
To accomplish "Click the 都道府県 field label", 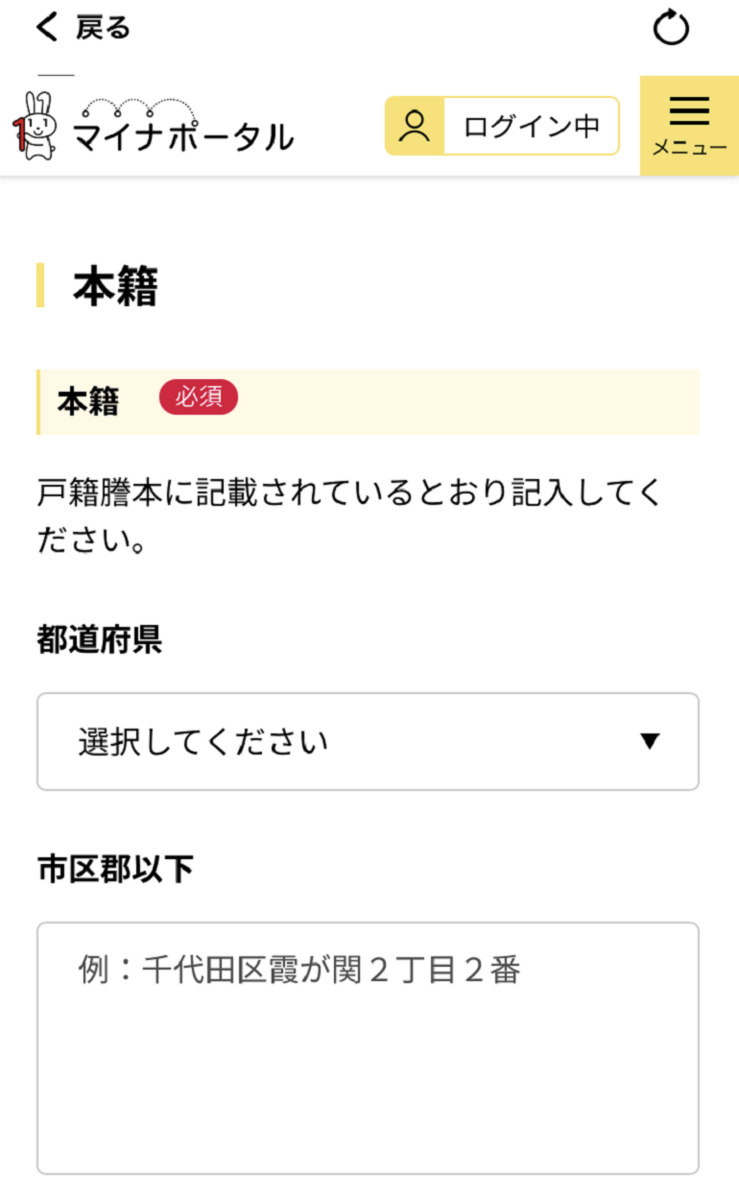I will click(100, 639).
